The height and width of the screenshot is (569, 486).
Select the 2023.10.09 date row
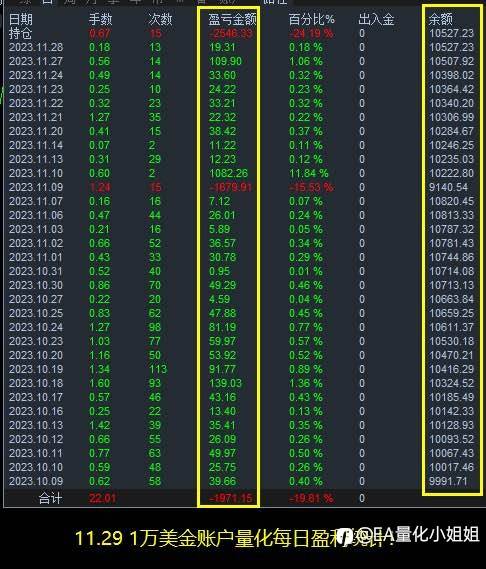[x=36, y=482]
